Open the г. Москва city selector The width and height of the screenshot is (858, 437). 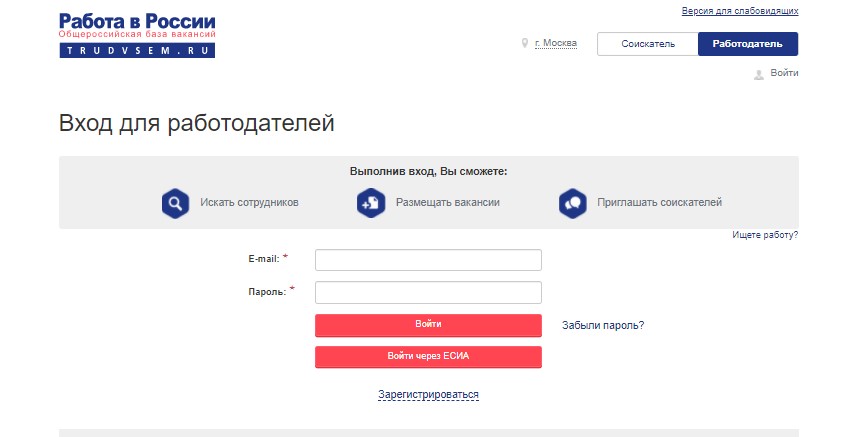pos(556,44)
